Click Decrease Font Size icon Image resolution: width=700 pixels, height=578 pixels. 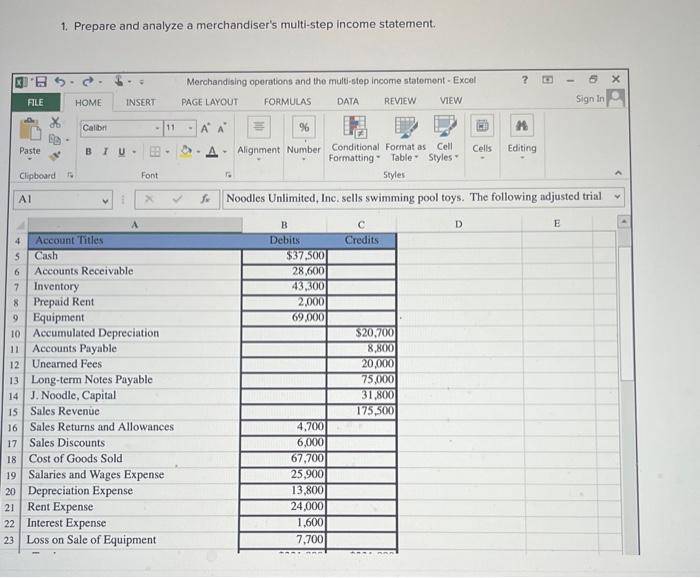tap(221, 129)
